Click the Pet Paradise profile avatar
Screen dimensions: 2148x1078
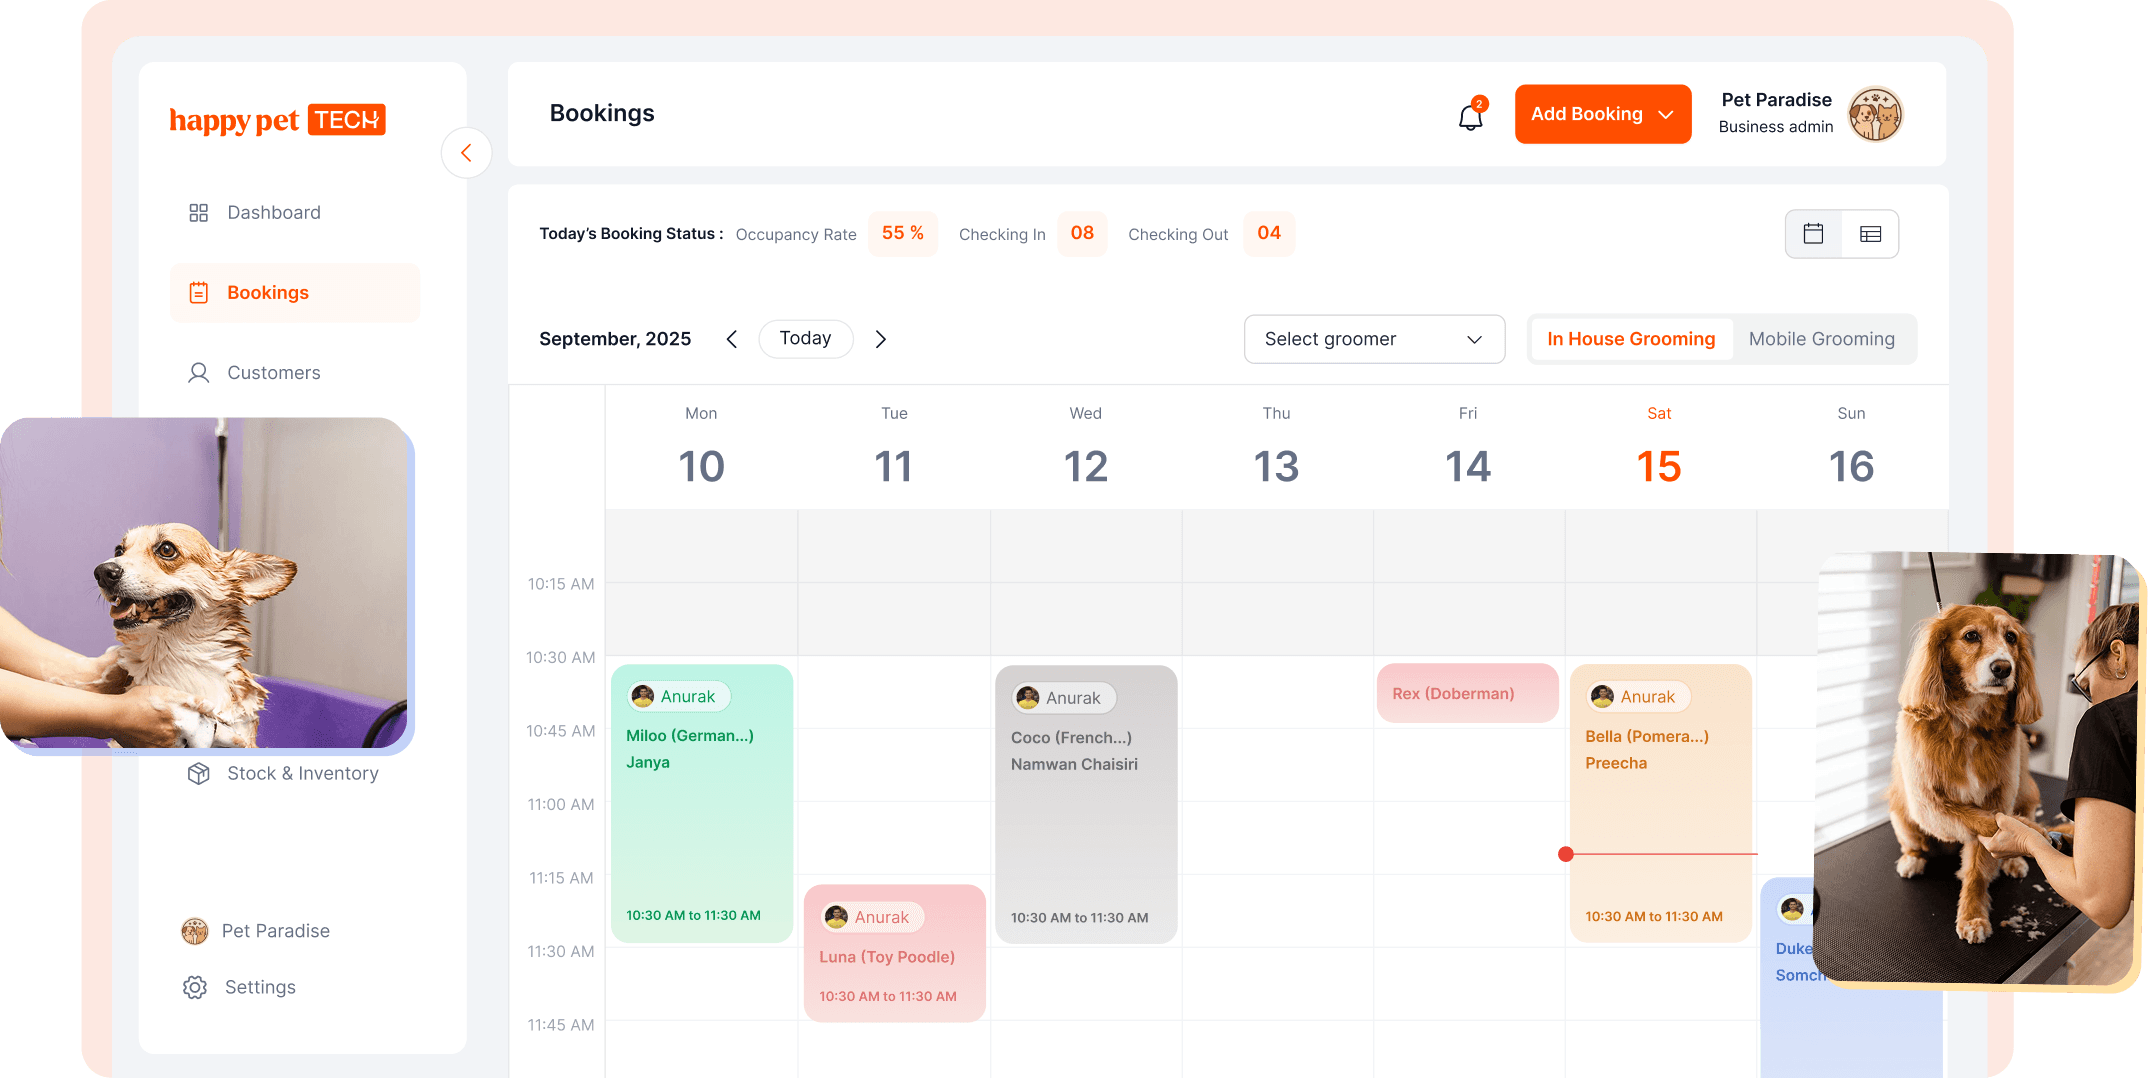tap(1874, 114)
